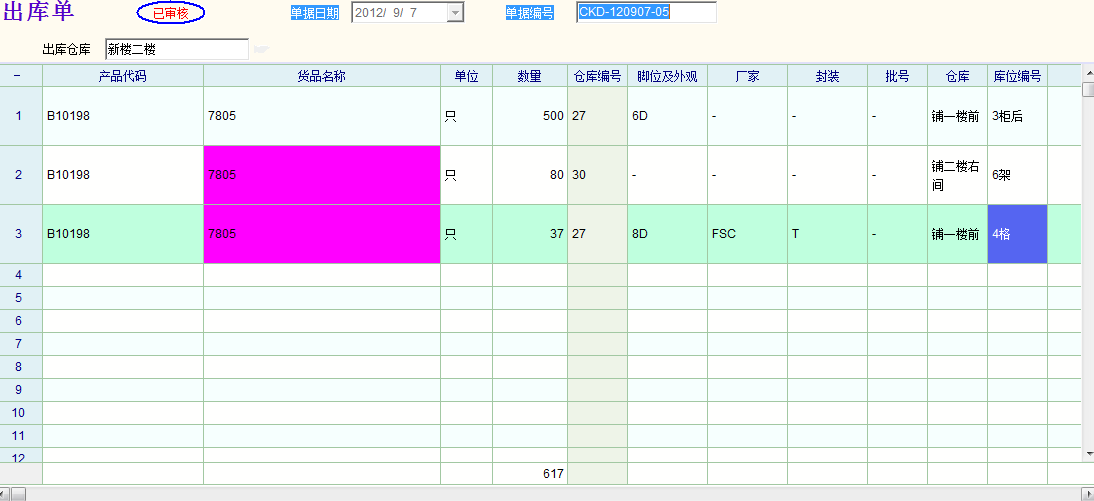Click the blue highlighted 4格 cell
1094x501 pixels.
pyautogui.click(x=1016, y=234)
